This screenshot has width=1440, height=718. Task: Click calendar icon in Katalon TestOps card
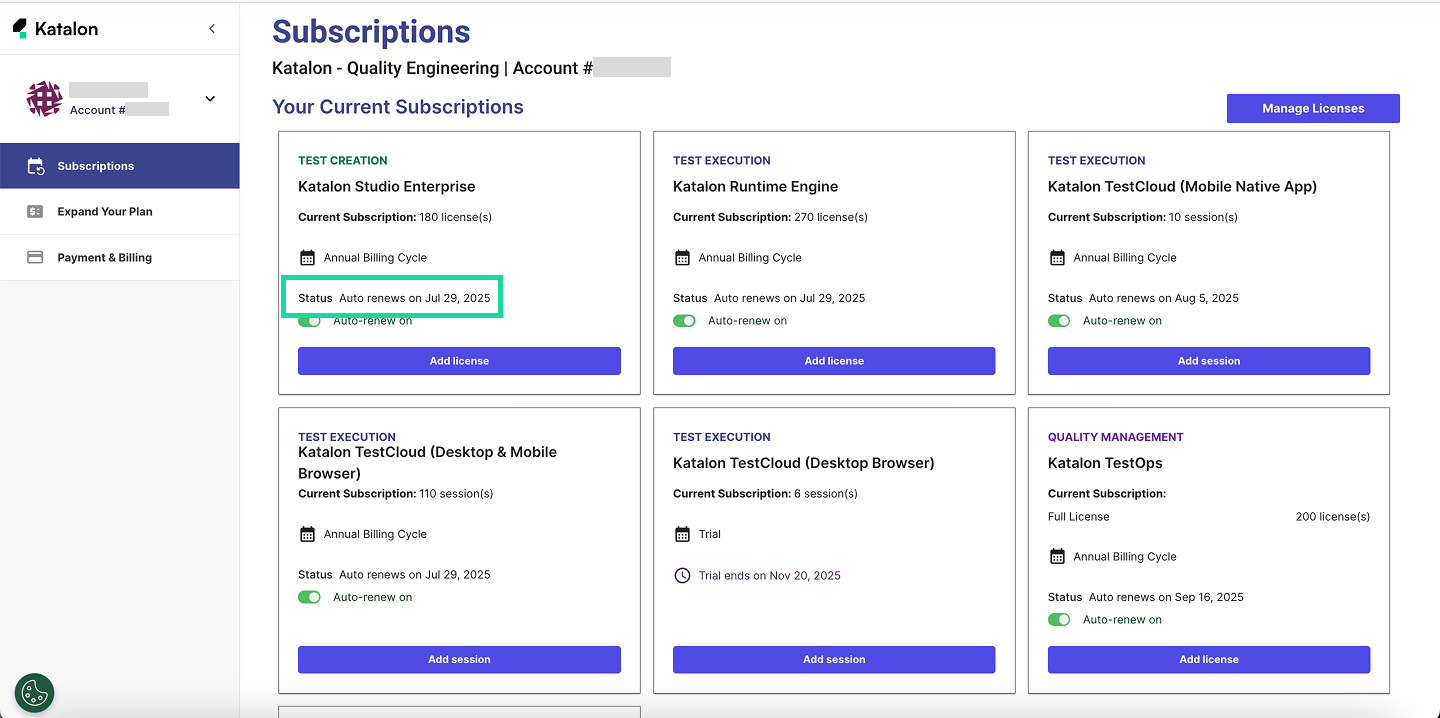point(1057,557)
